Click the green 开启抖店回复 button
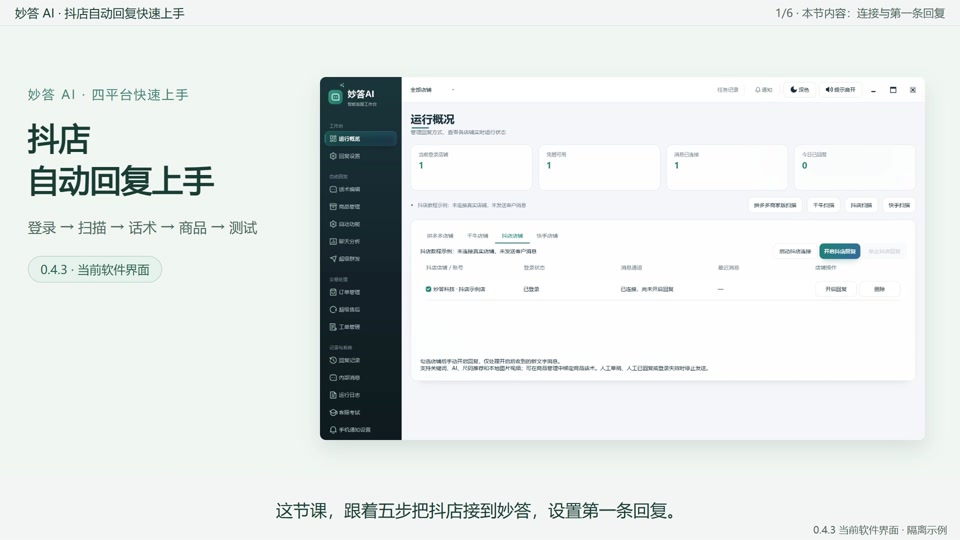This screenshot has width=960, height=540. click(x=839, y=252)
